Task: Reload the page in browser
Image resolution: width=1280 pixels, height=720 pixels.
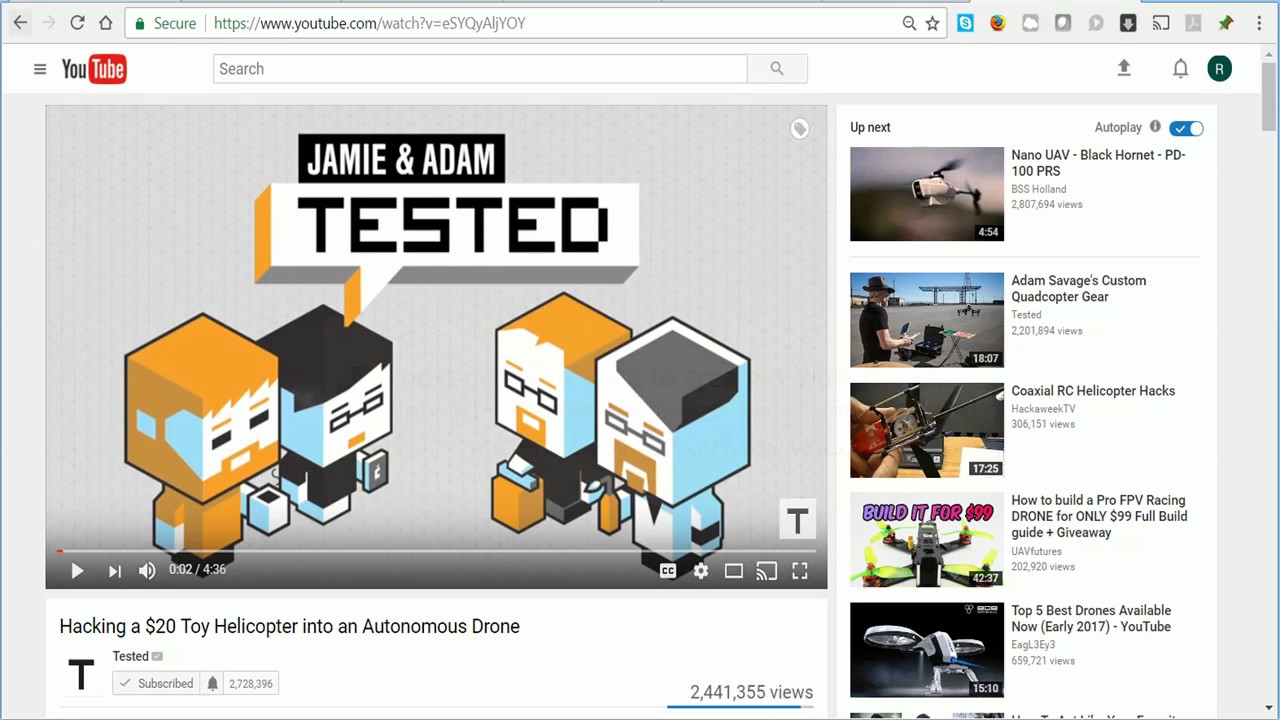Action: 77,23
